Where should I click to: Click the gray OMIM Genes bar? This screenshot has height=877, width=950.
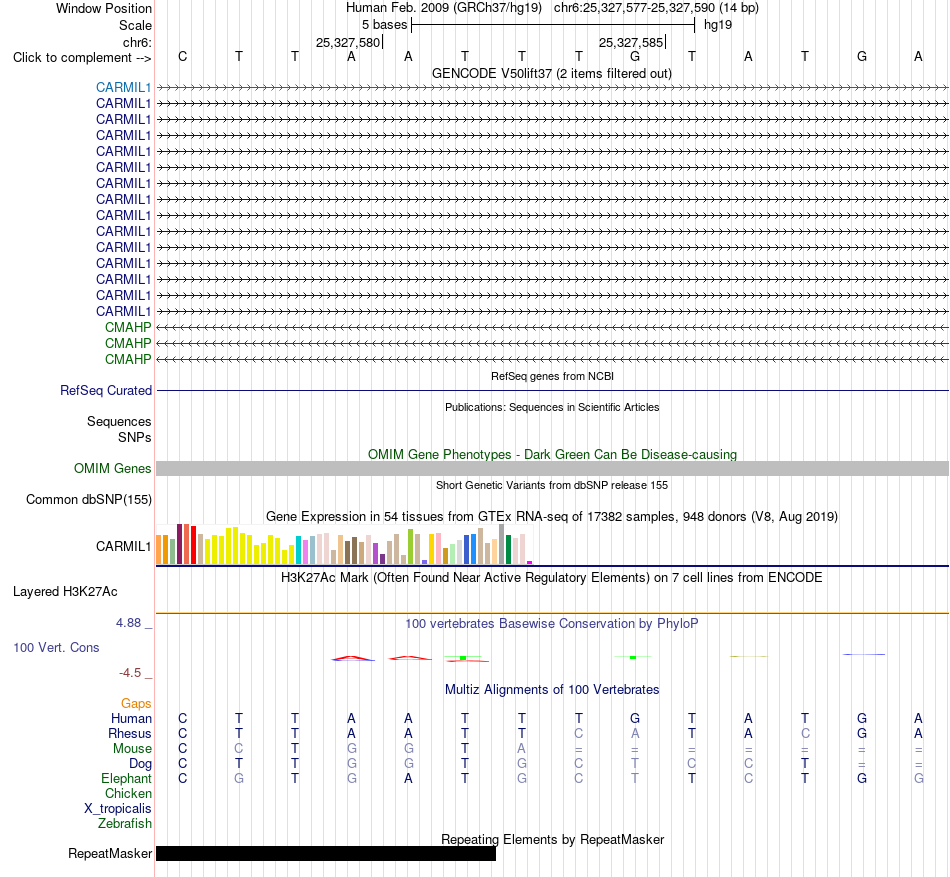[552, 468]
